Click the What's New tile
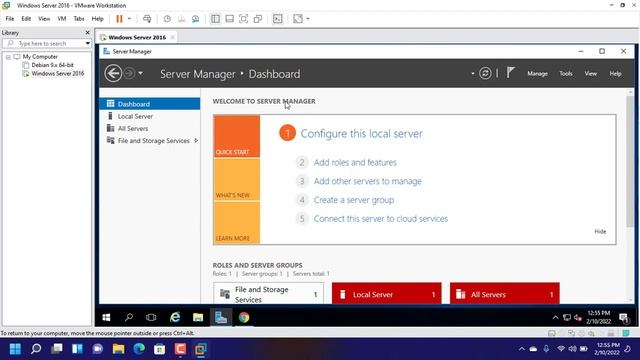The height and width of the screenshot is (360, 640). click(237, 179)
